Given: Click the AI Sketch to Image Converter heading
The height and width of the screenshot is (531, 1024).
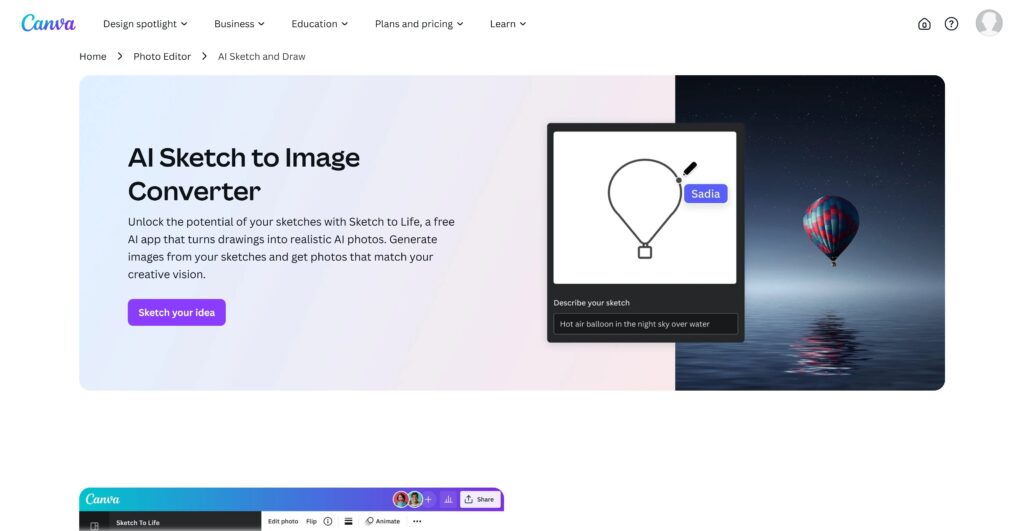Looking at the screenshot, I should tap(244, 174).
